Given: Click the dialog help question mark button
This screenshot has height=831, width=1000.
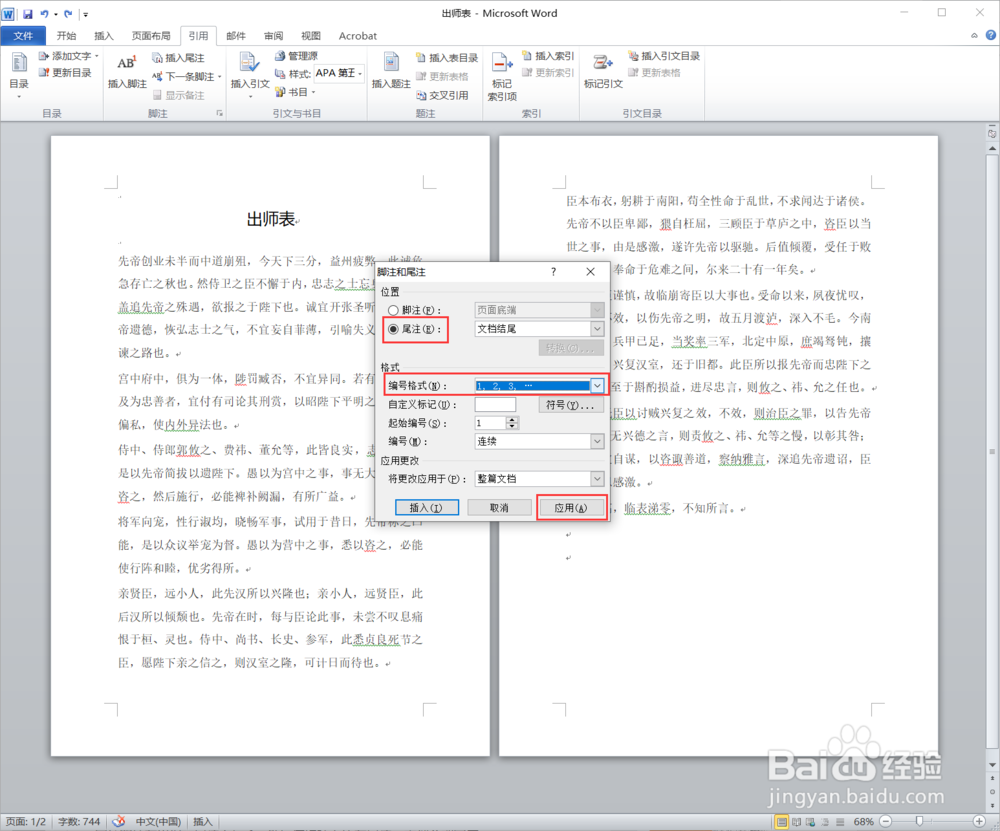Looking at the screenshot, I should coord(554,272).
